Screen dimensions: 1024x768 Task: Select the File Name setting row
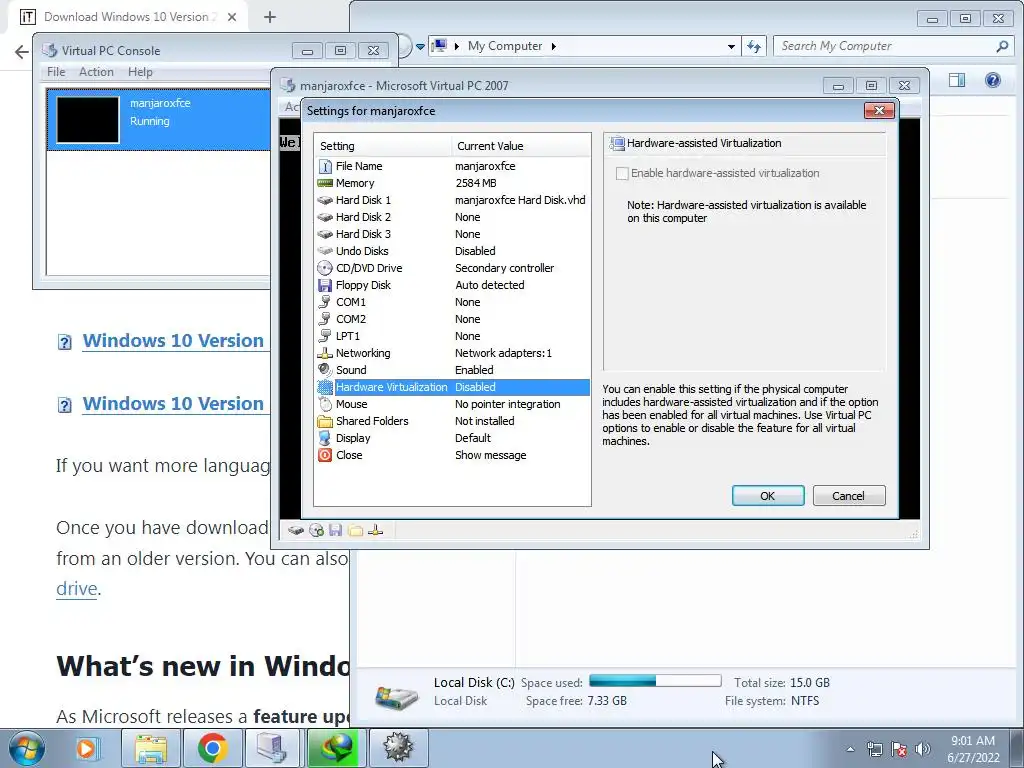[452, 166]
